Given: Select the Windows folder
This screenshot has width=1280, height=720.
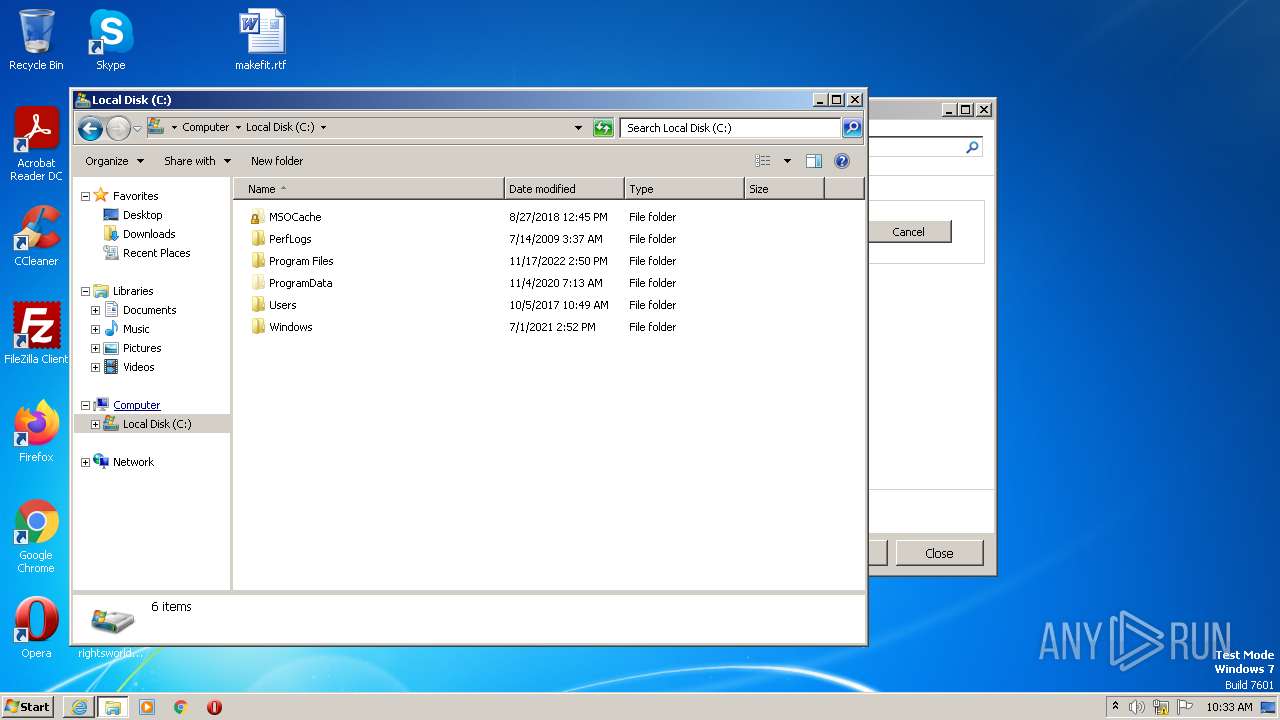Looking at the screenshot, I should (x=290, y=327).
